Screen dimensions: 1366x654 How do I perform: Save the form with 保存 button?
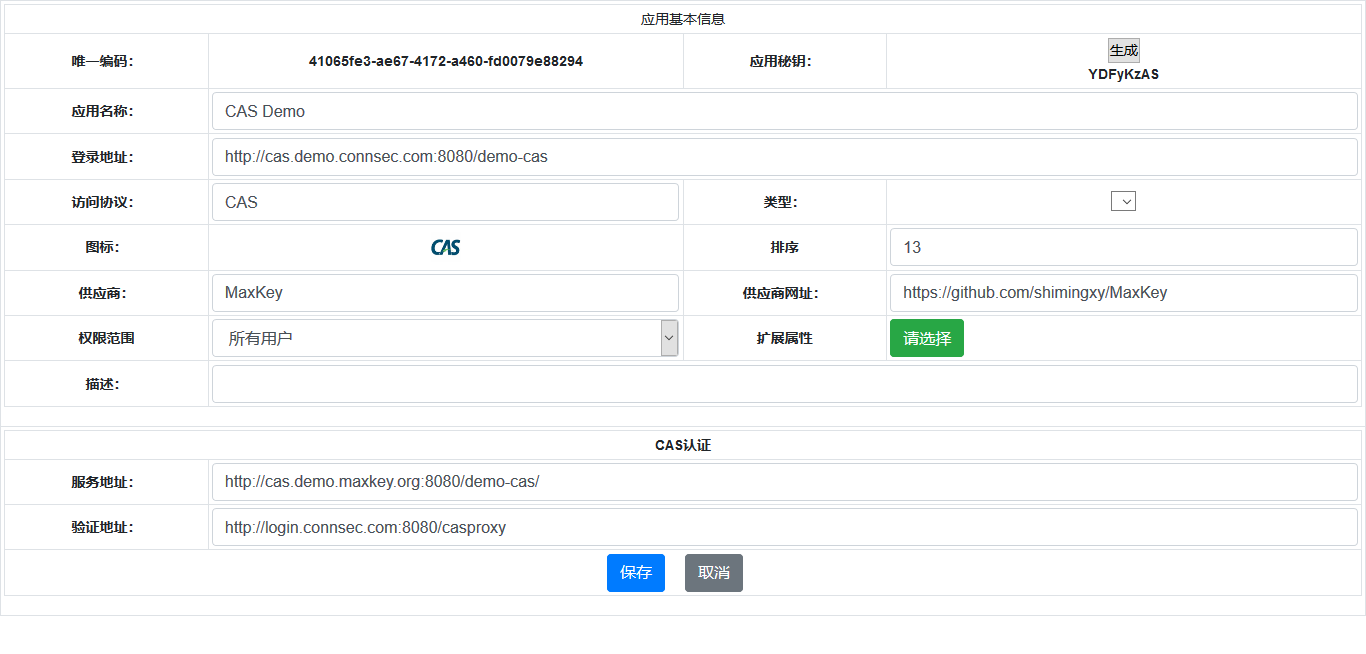click(x=635, y=573)
